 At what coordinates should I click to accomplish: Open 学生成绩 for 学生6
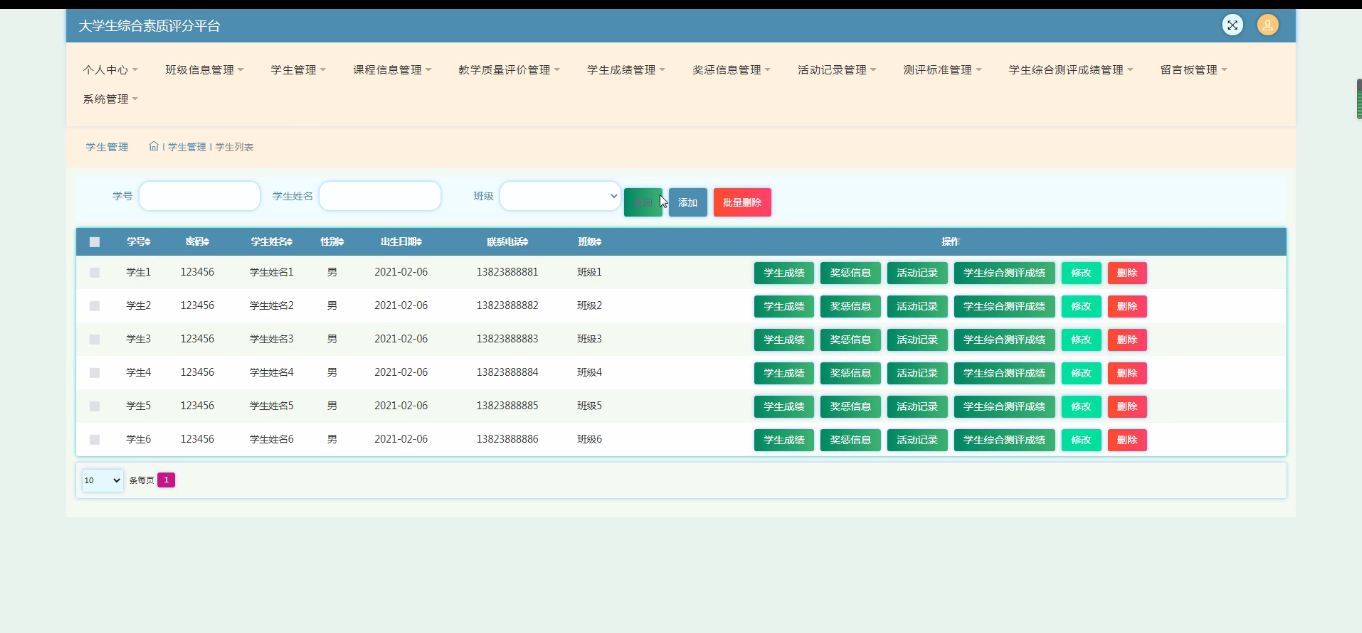point(784,440)
